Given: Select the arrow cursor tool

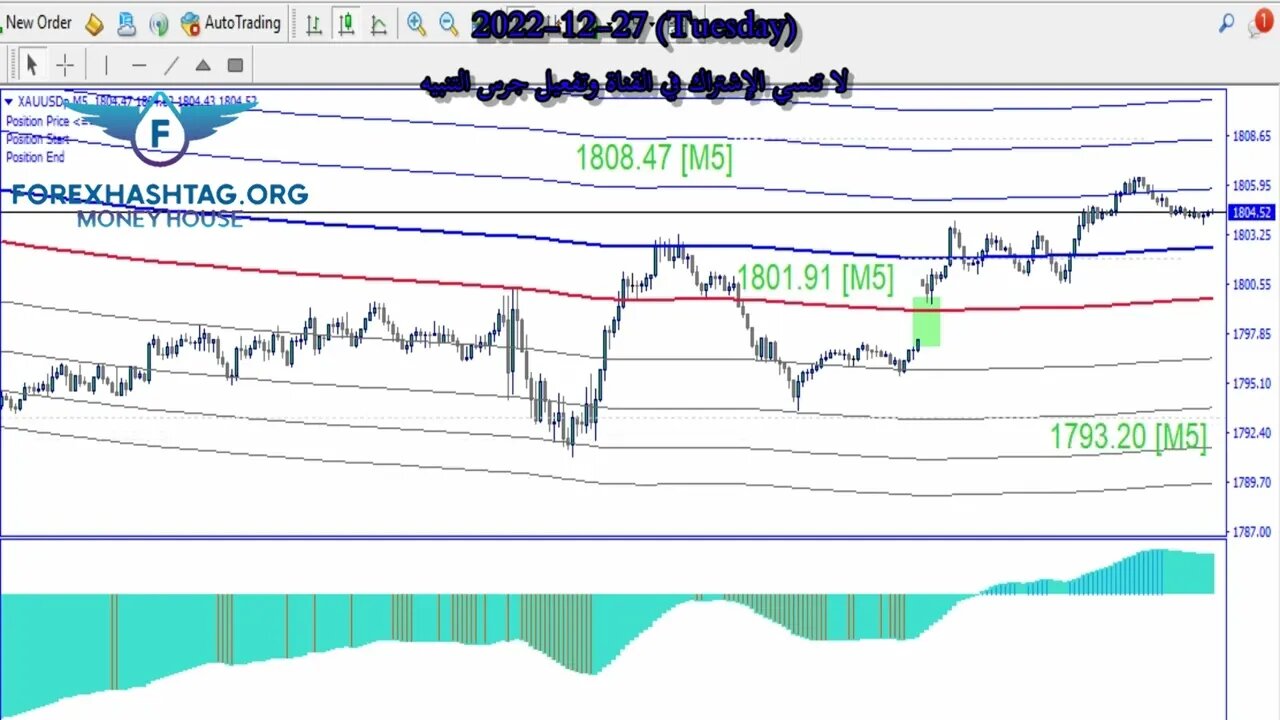Looking at the screenshot, I should pos(31,66).
